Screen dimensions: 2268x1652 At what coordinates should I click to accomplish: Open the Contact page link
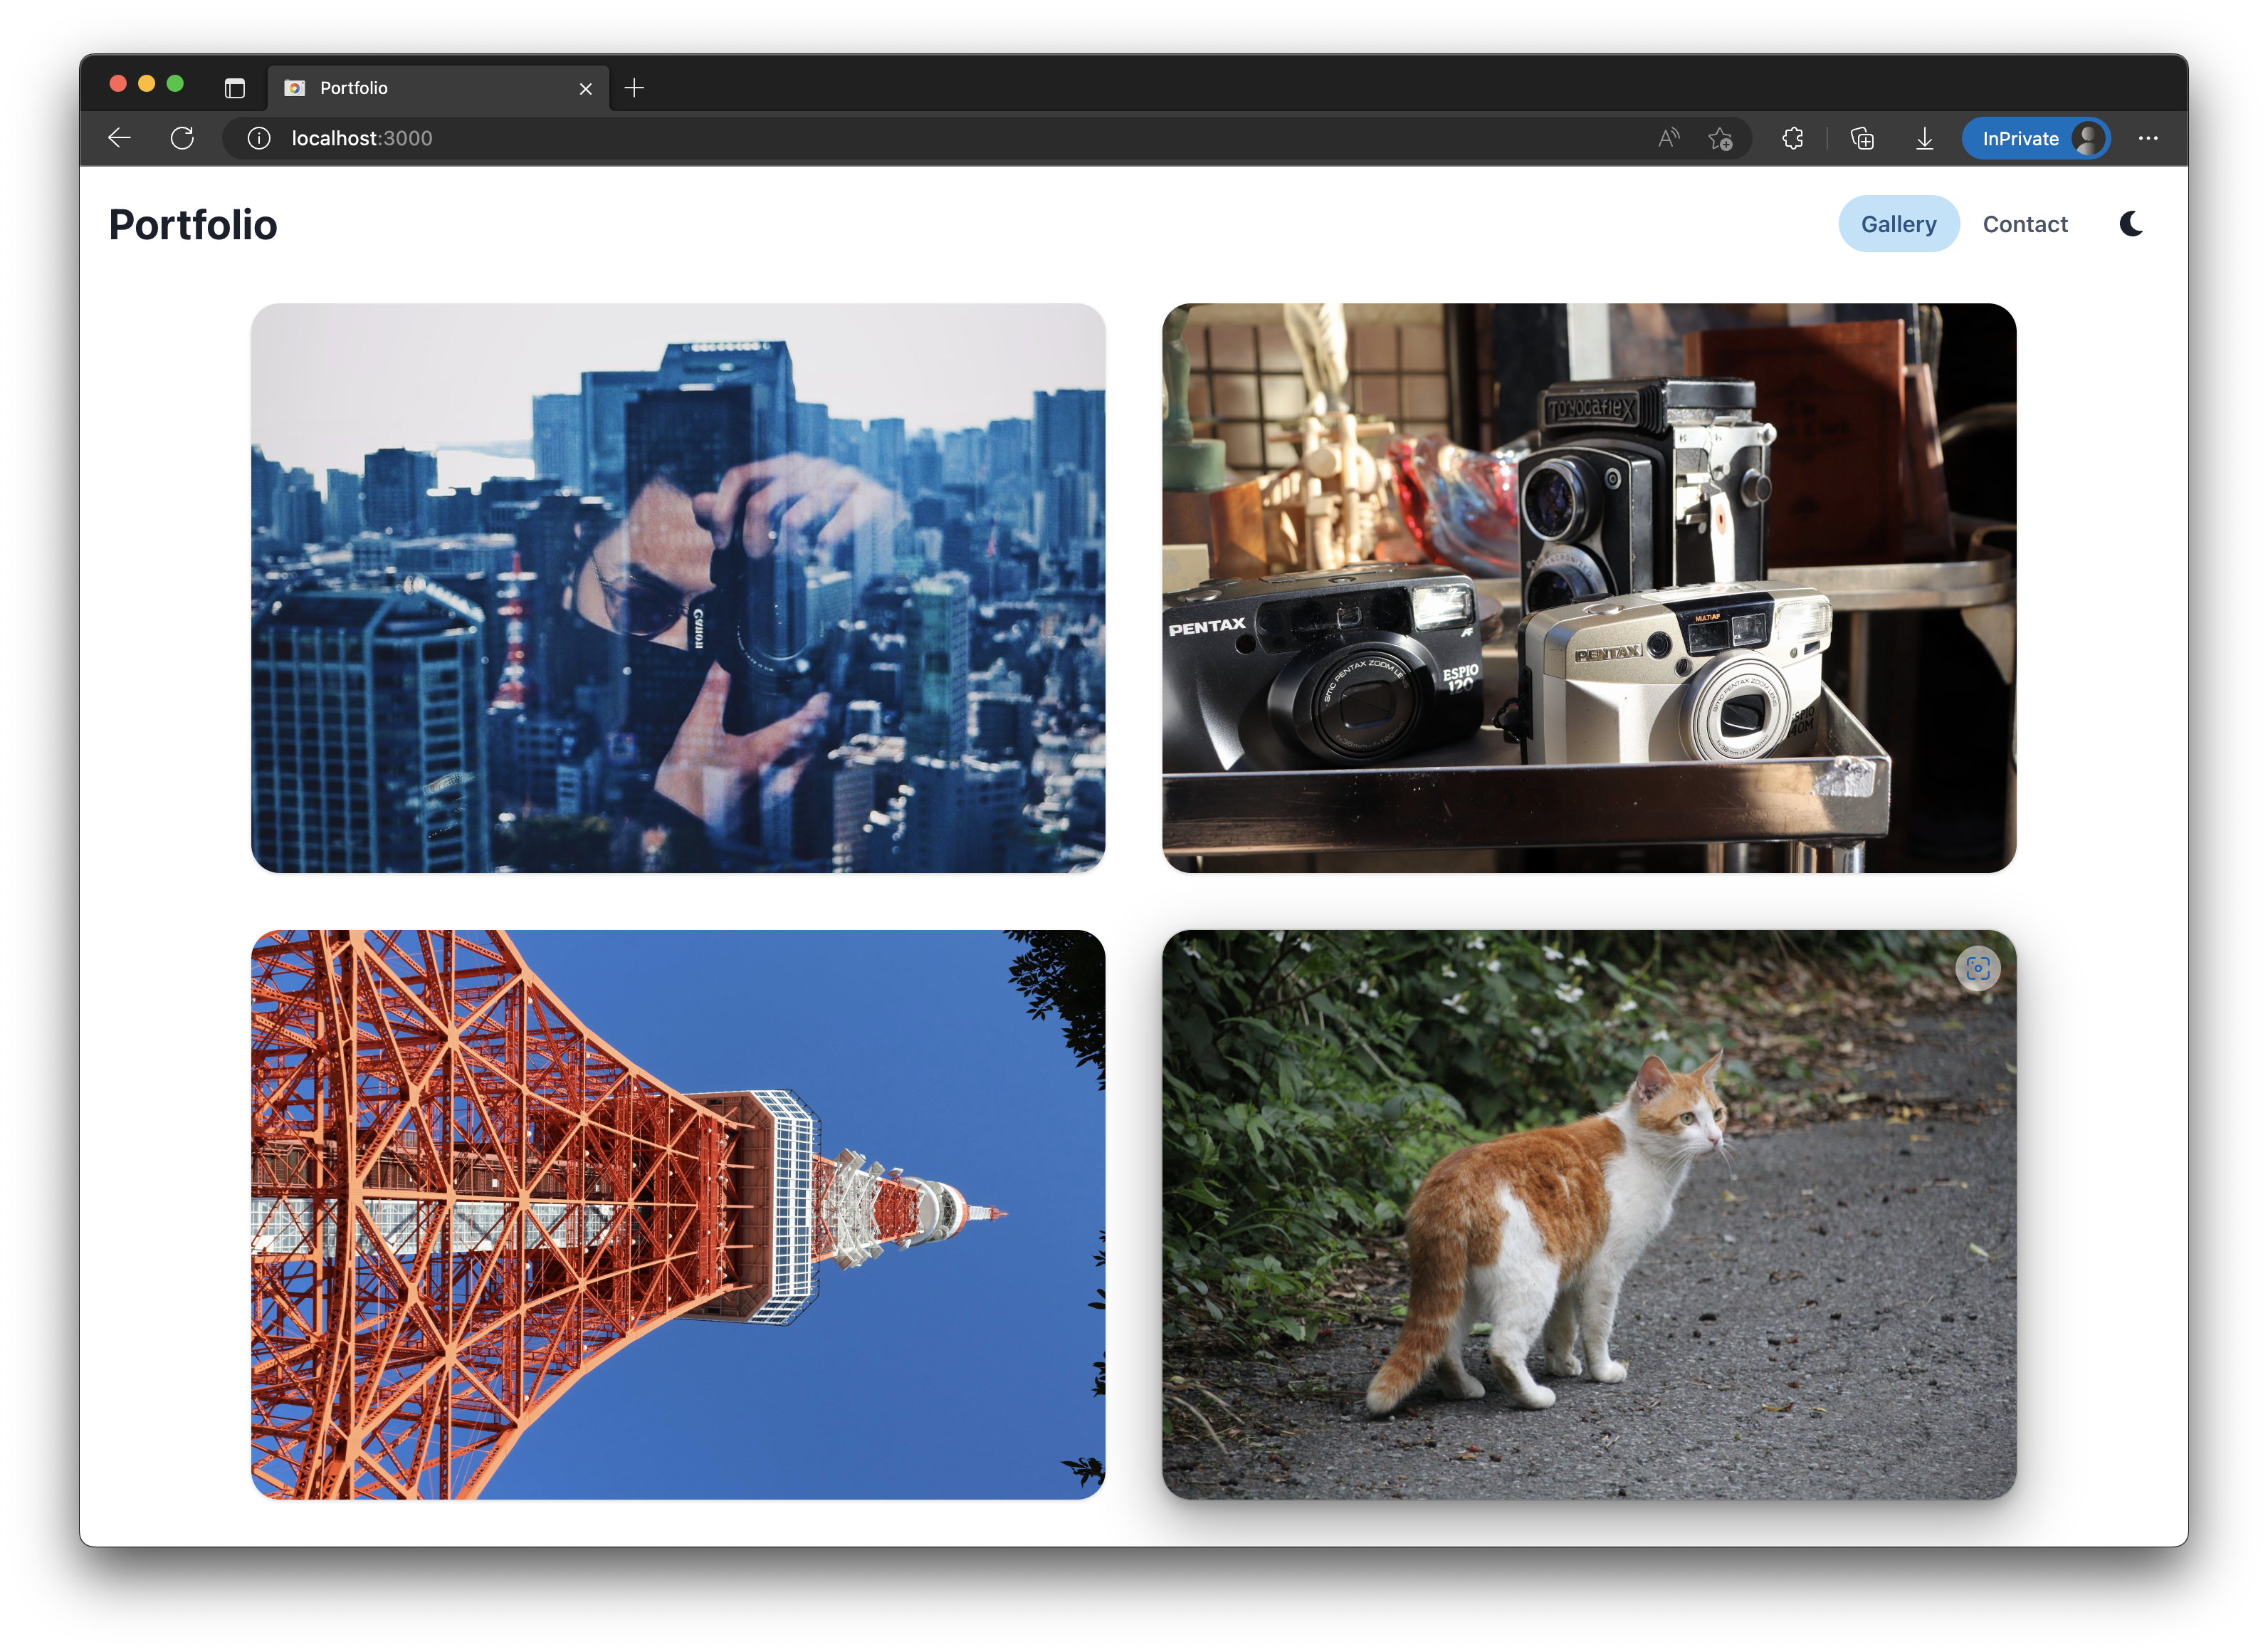[2024, 224]
